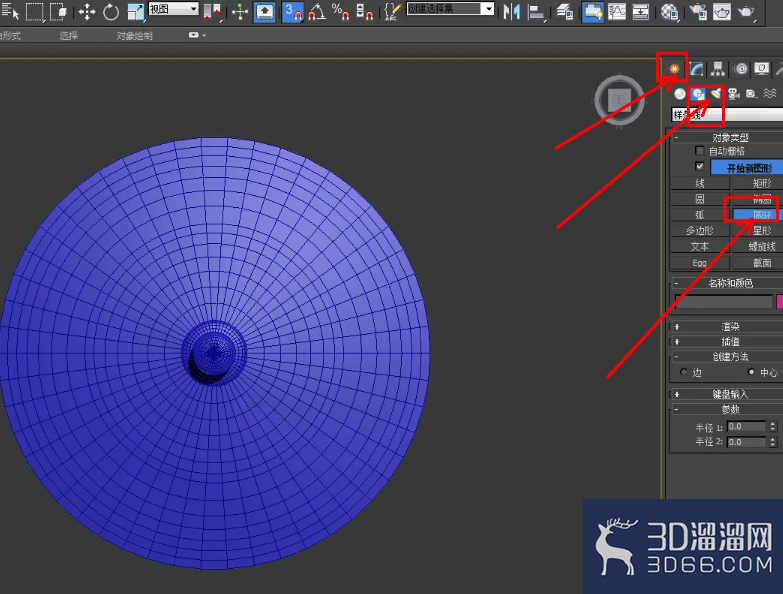Image resolution: width=783 pixels, height=594 pixels.
Task: Open the magenta object color swatch
Action: point(780,301)
